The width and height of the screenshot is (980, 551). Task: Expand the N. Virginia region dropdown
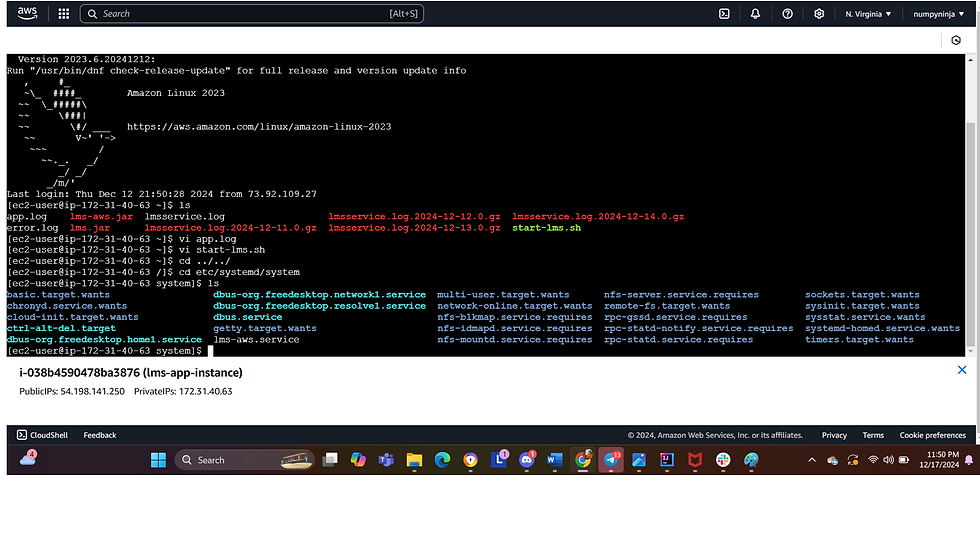tap(868, 14)
